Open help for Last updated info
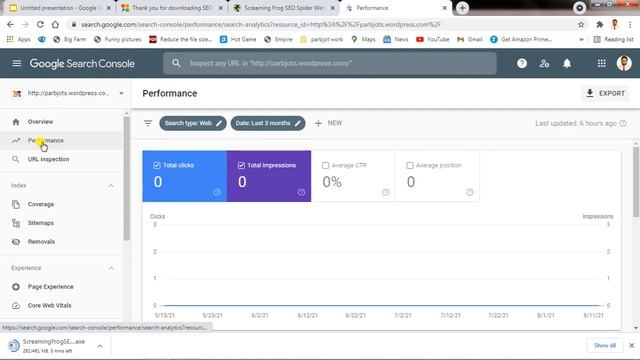This screenshot has height=360, width=640. (623, 123)
